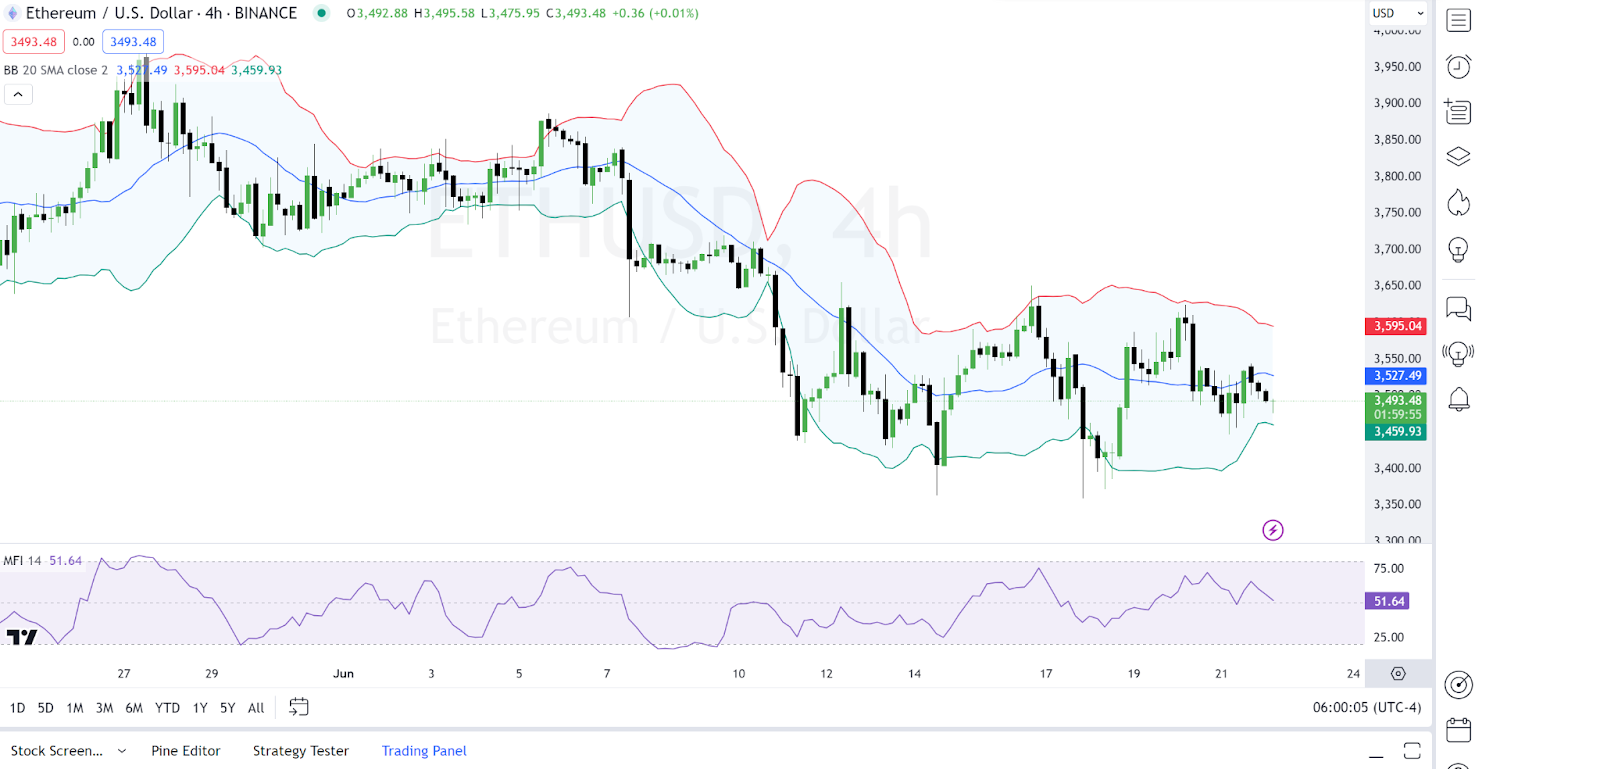Select the 5D time range

point(46,708)
